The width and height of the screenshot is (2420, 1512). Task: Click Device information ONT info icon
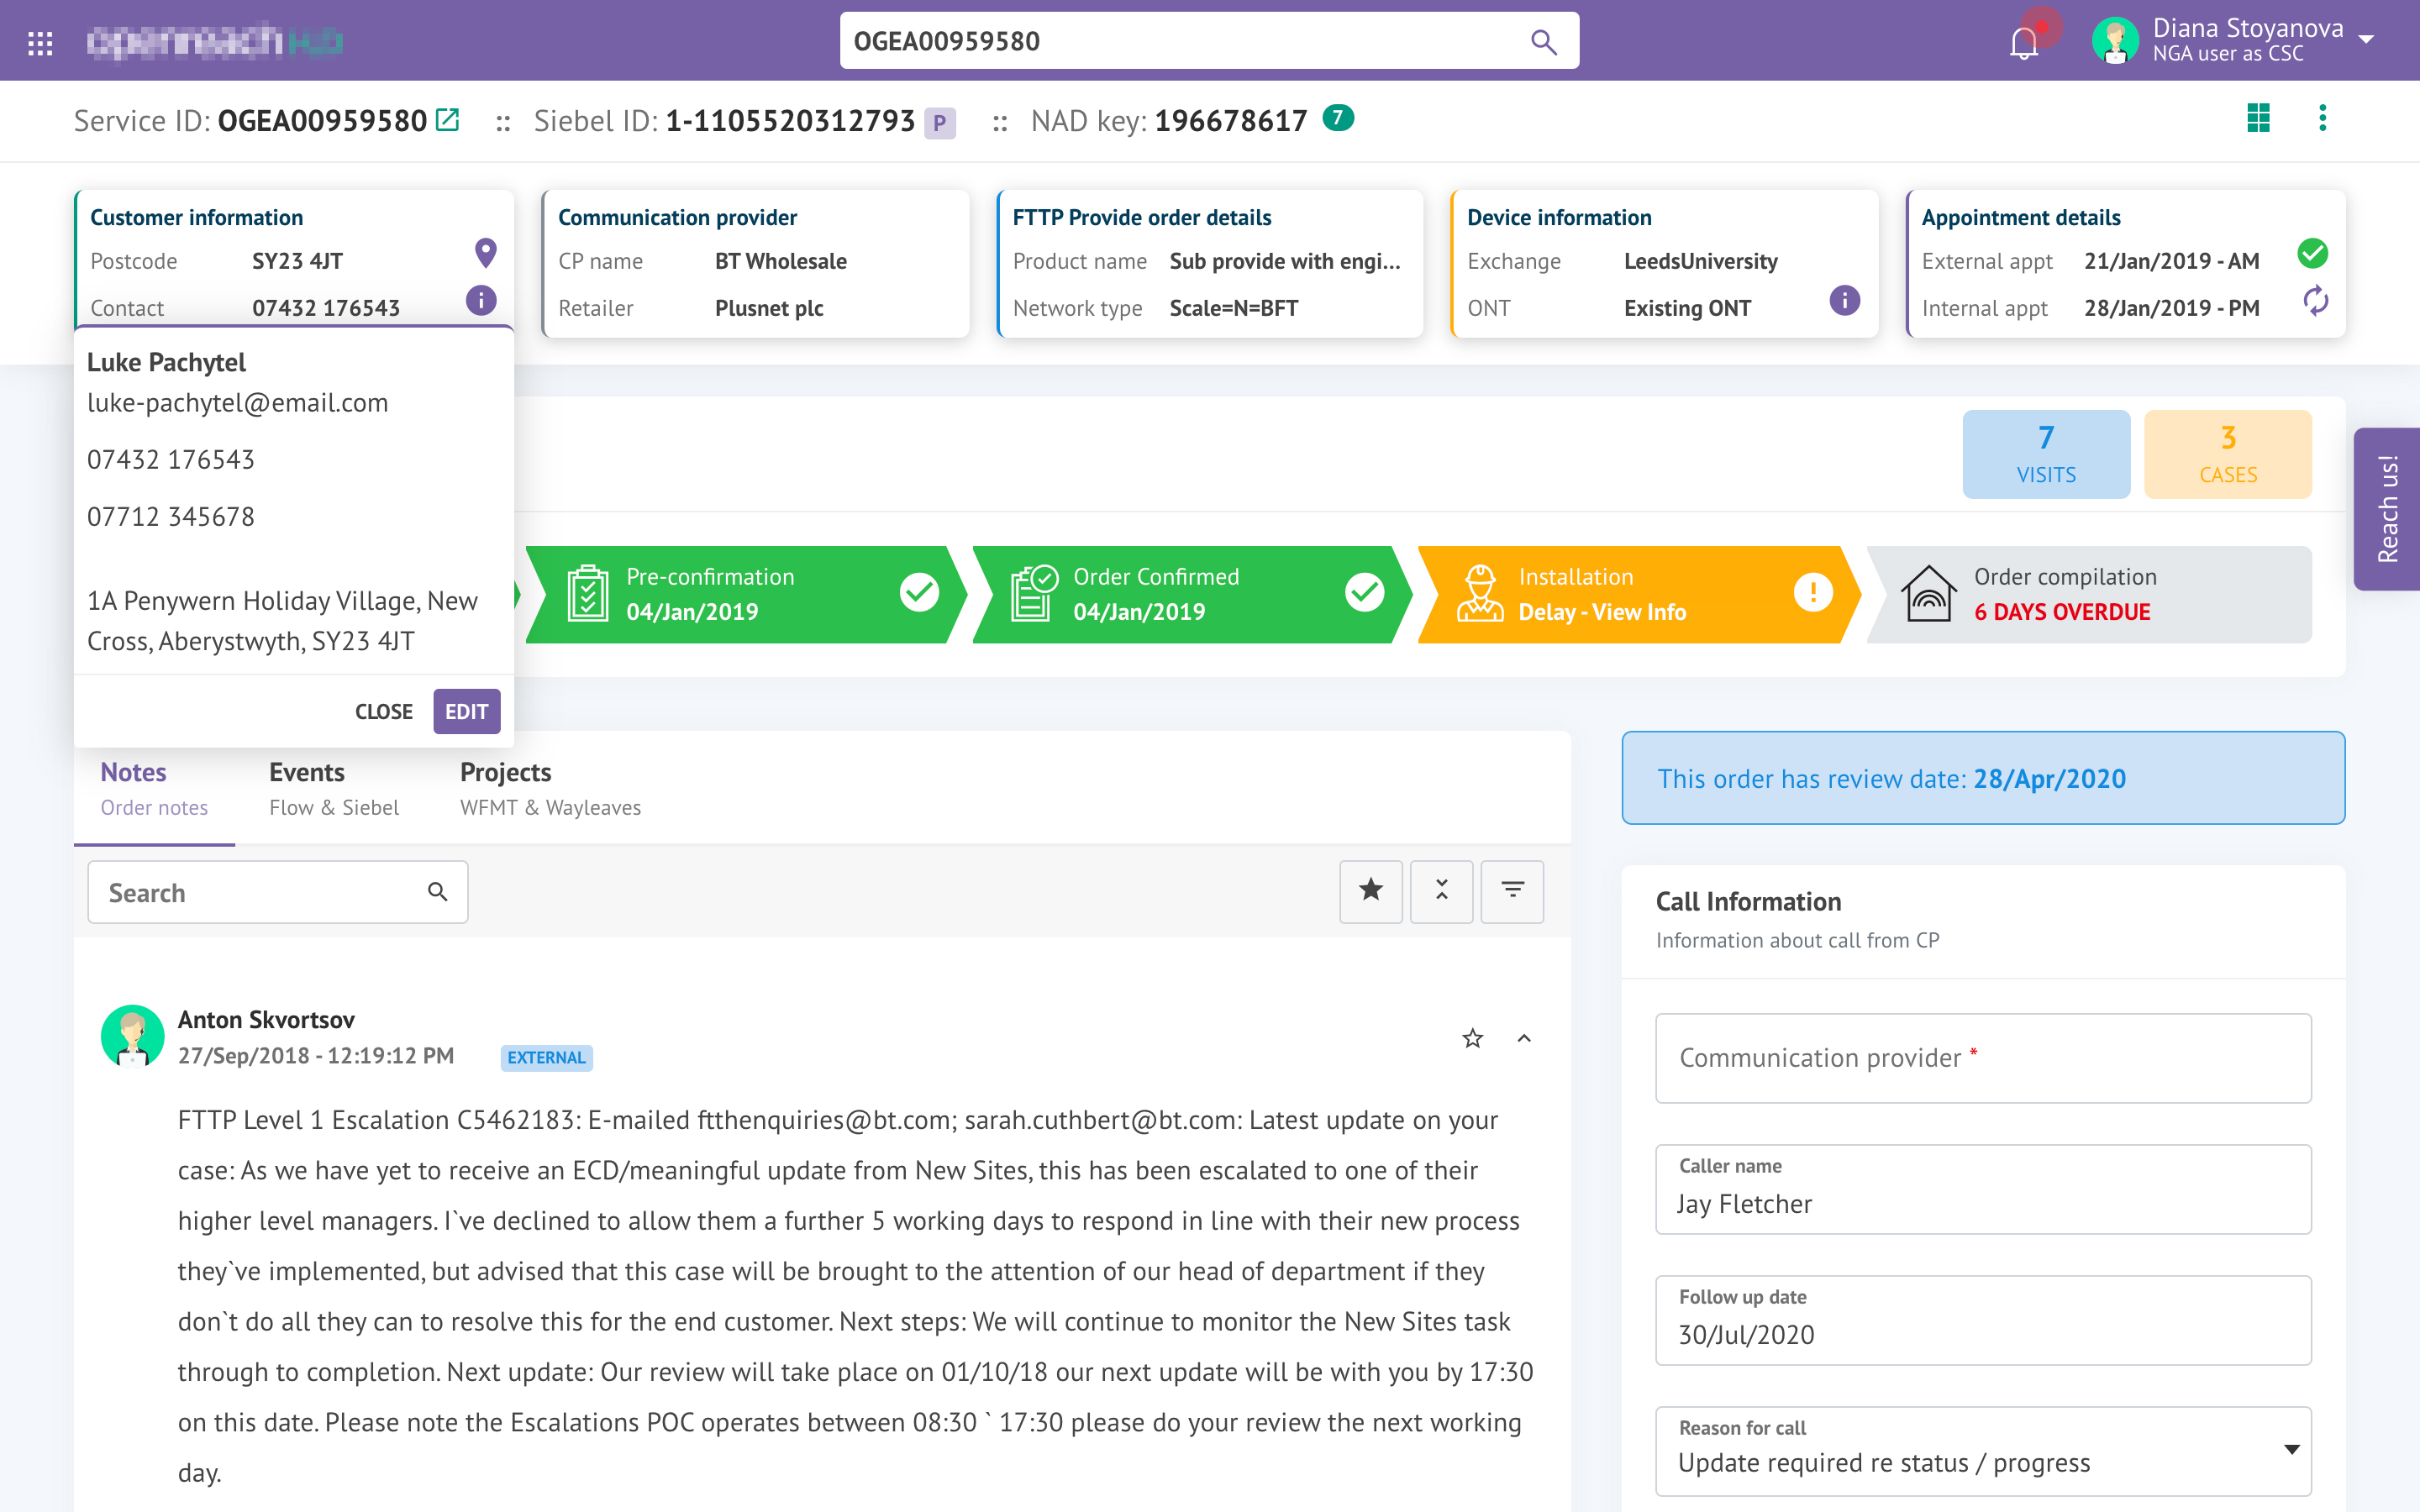pyautogui.click(x=1844, y=300)
